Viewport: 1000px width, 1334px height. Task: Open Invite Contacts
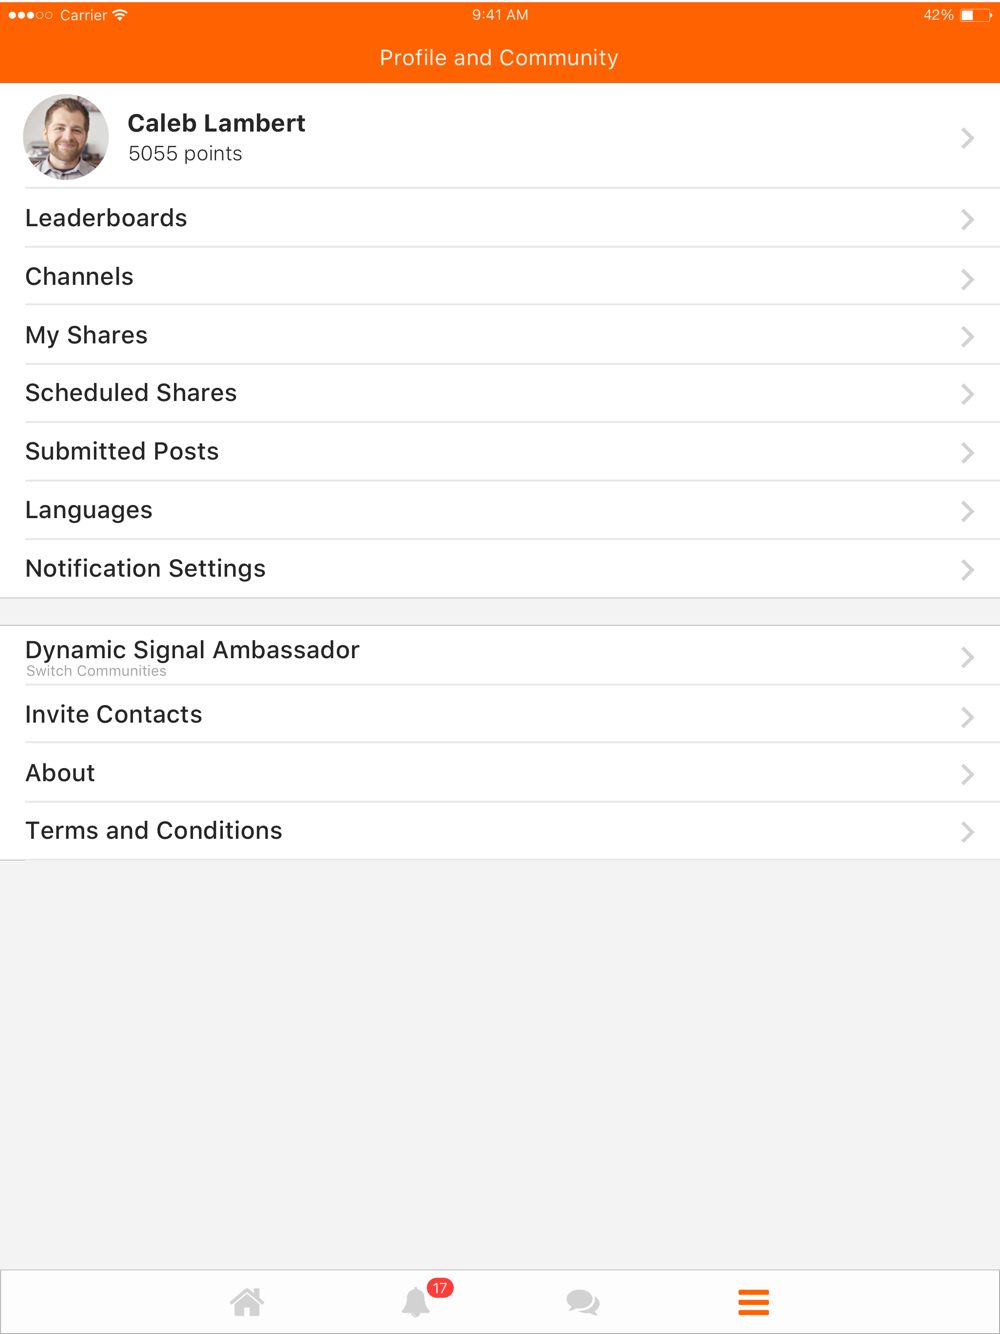pyautogui.click(x=500, y=714)
